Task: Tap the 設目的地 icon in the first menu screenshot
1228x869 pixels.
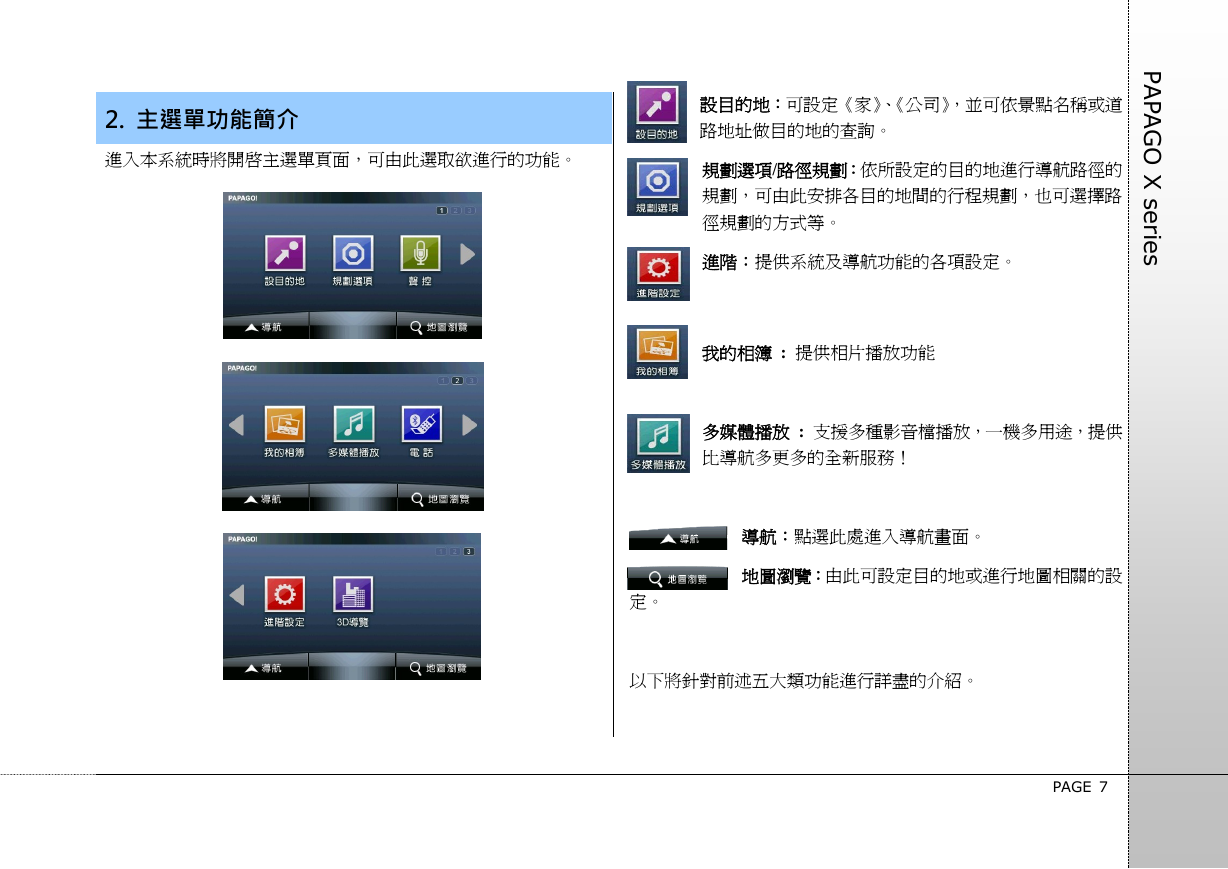Action: click(x=285, y=253)
